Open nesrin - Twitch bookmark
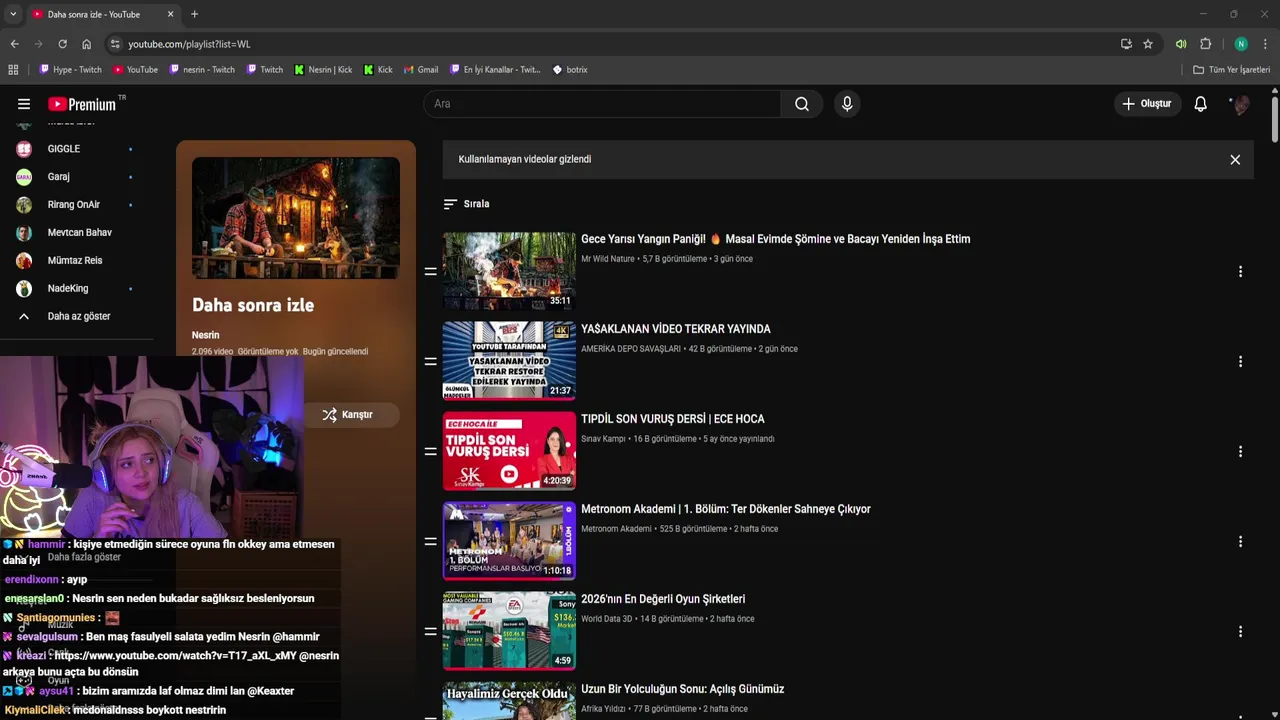 [x=202, y=70]
